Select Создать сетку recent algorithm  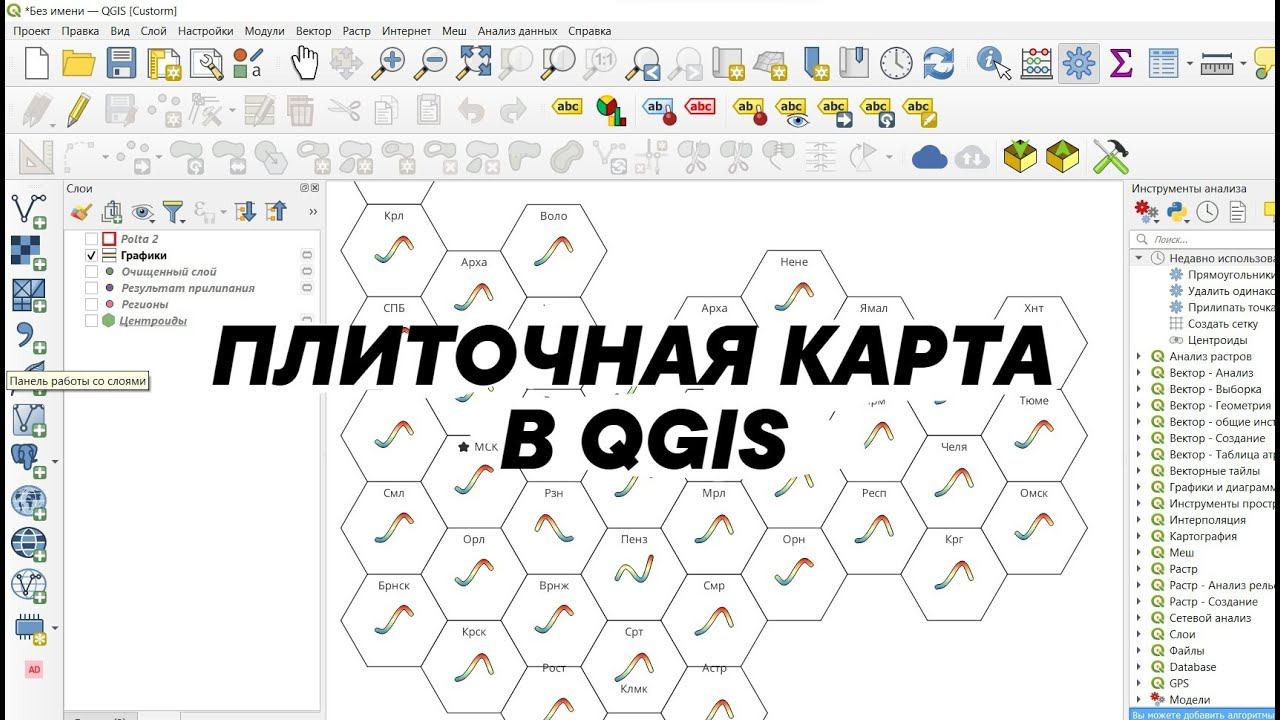pos(1222,324)
